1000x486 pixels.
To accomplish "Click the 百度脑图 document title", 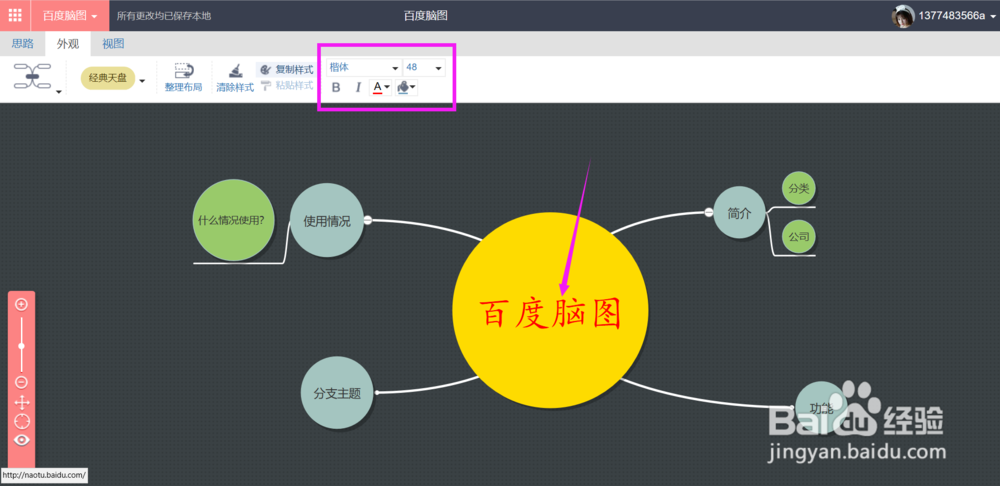I will pos(425,15).
